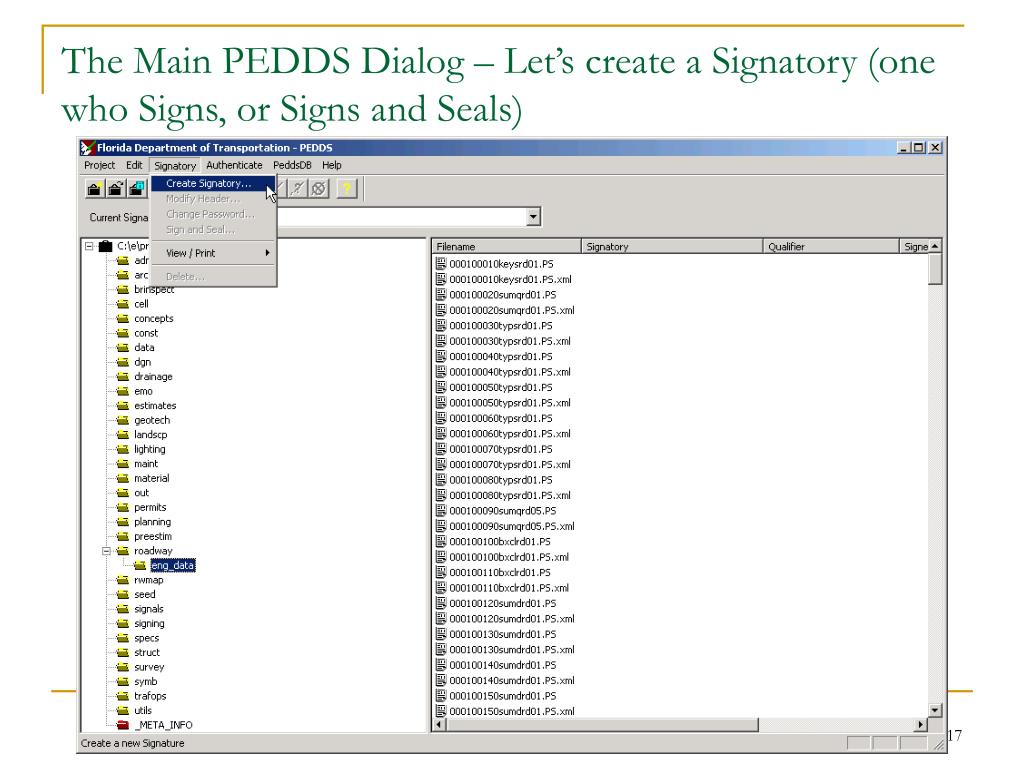Screen dimensions: 1024x768
Task: Select the landscp folder
Action: click(x=151, y=434)
